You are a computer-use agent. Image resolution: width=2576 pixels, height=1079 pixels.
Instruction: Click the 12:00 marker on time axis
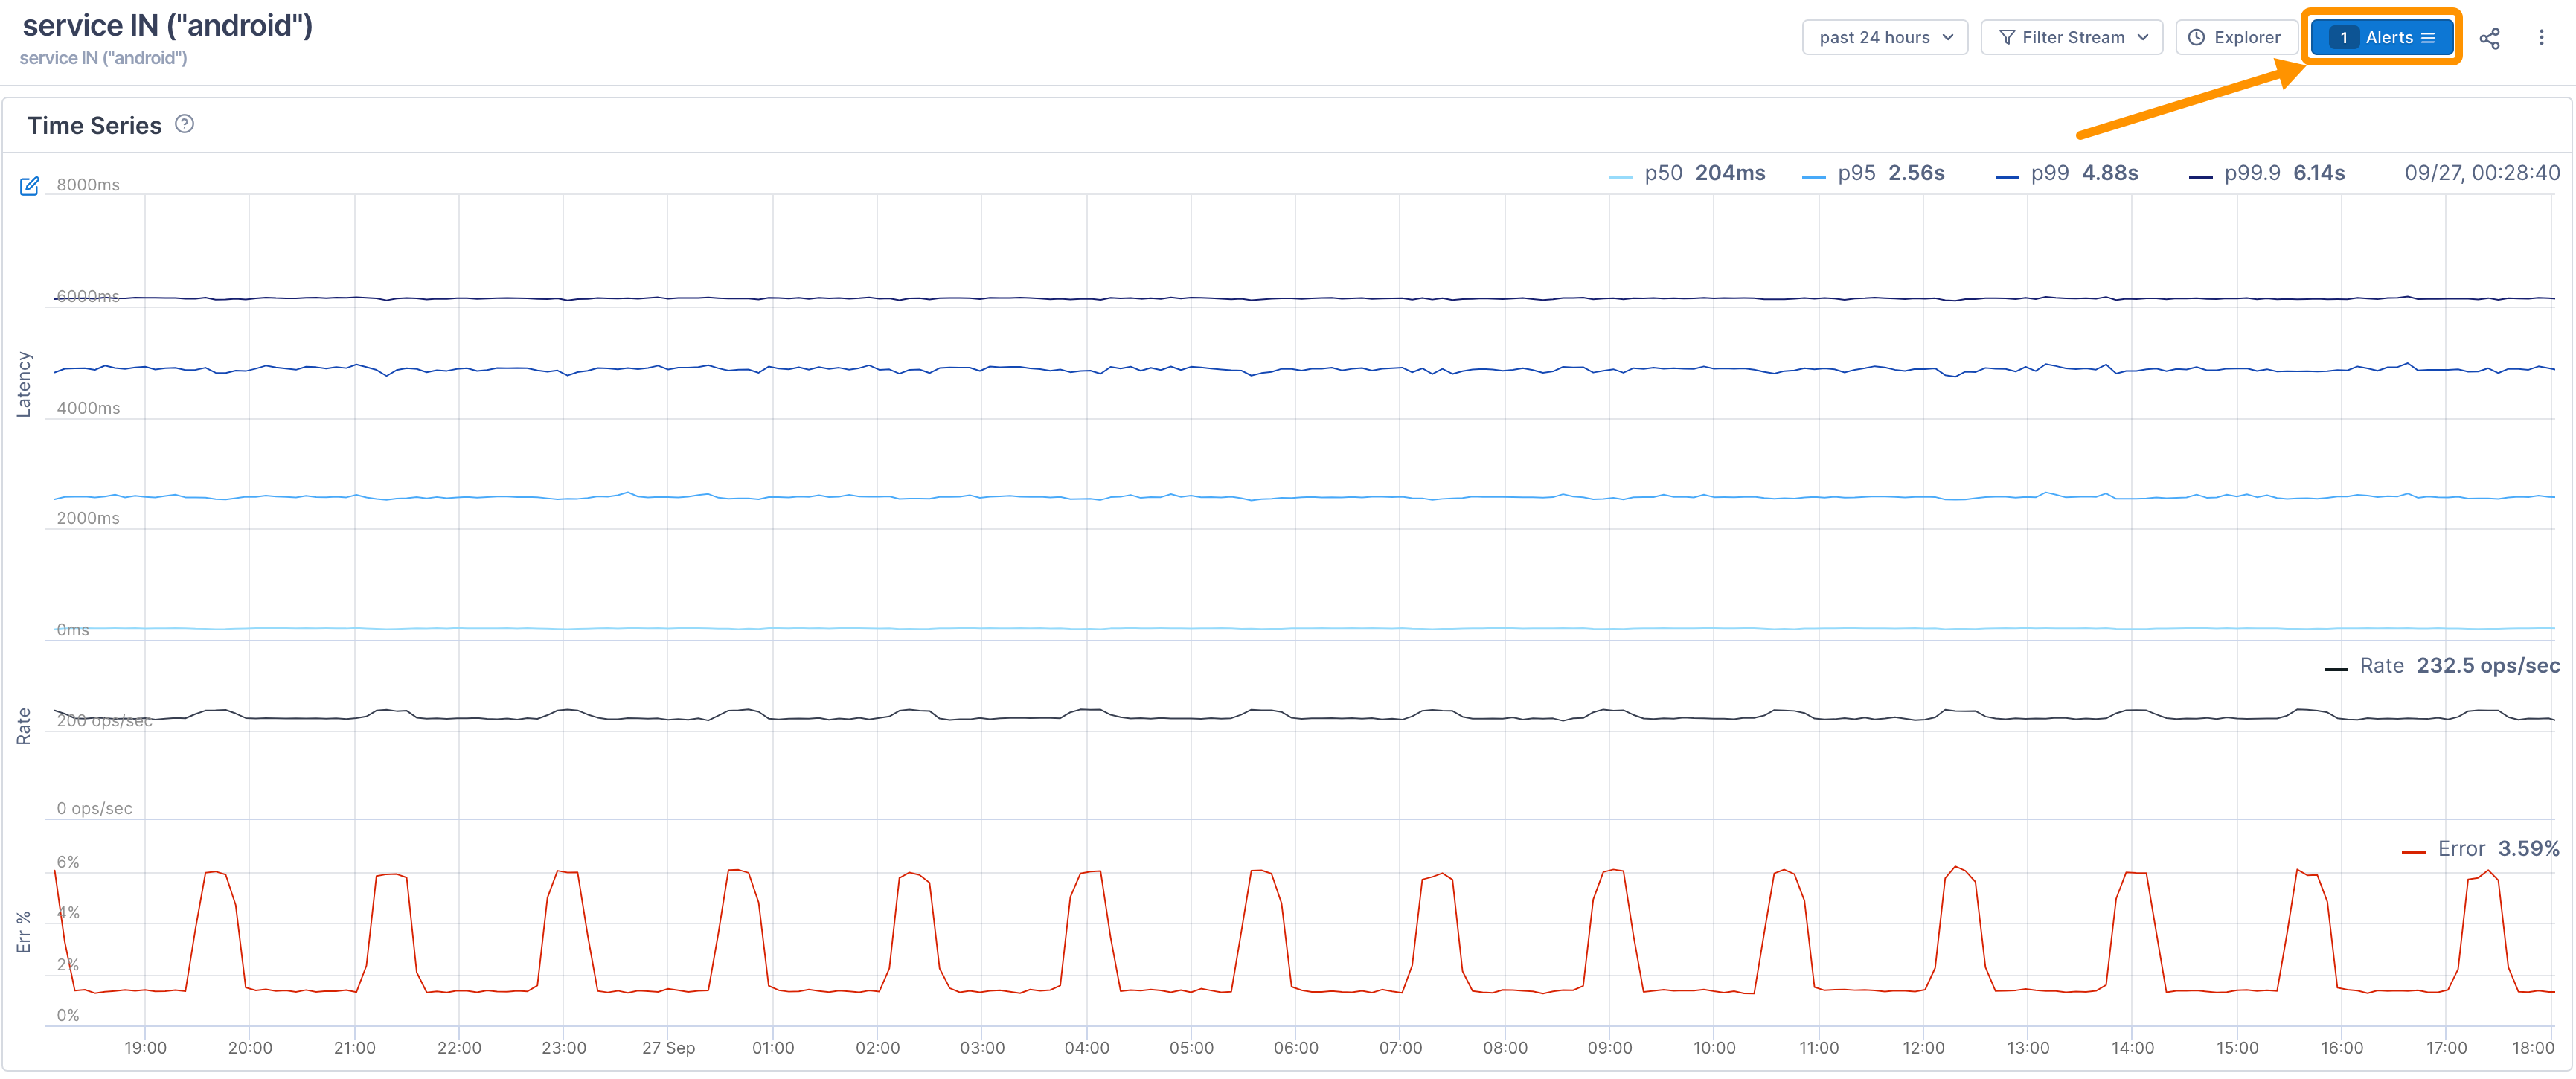pyautogui.click(x=1923, y=1047)
